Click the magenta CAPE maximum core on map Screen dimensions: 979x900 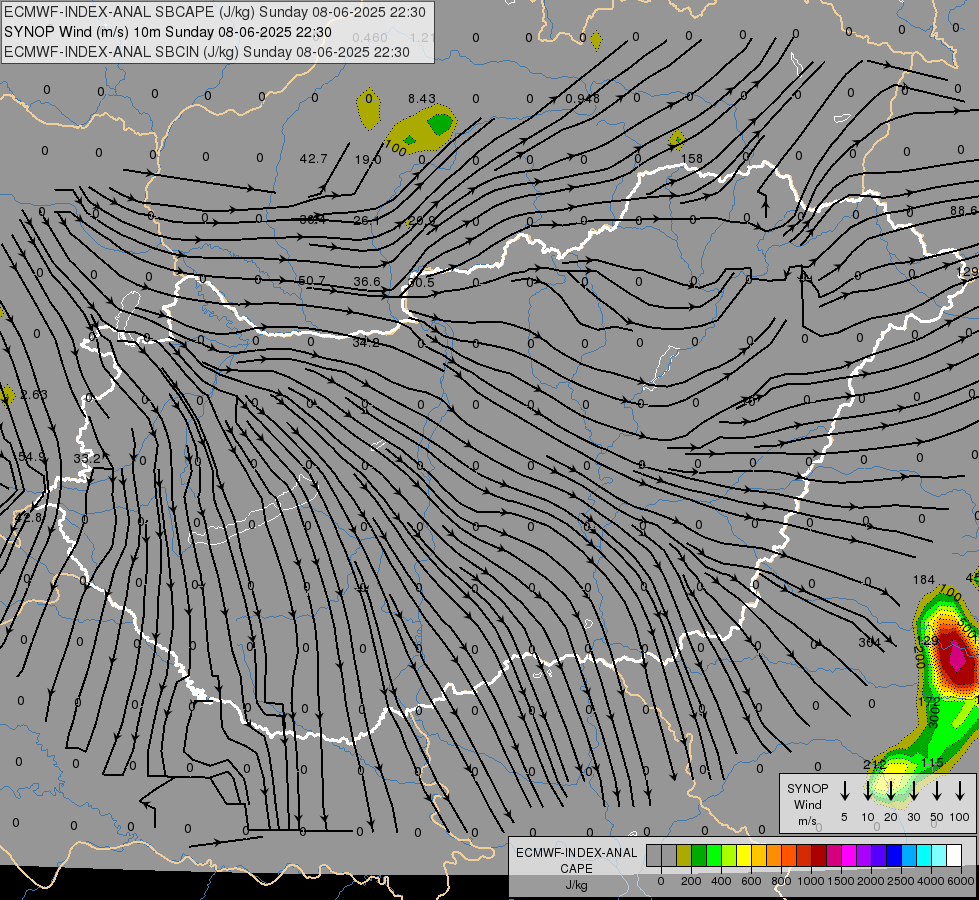[957, 655]
